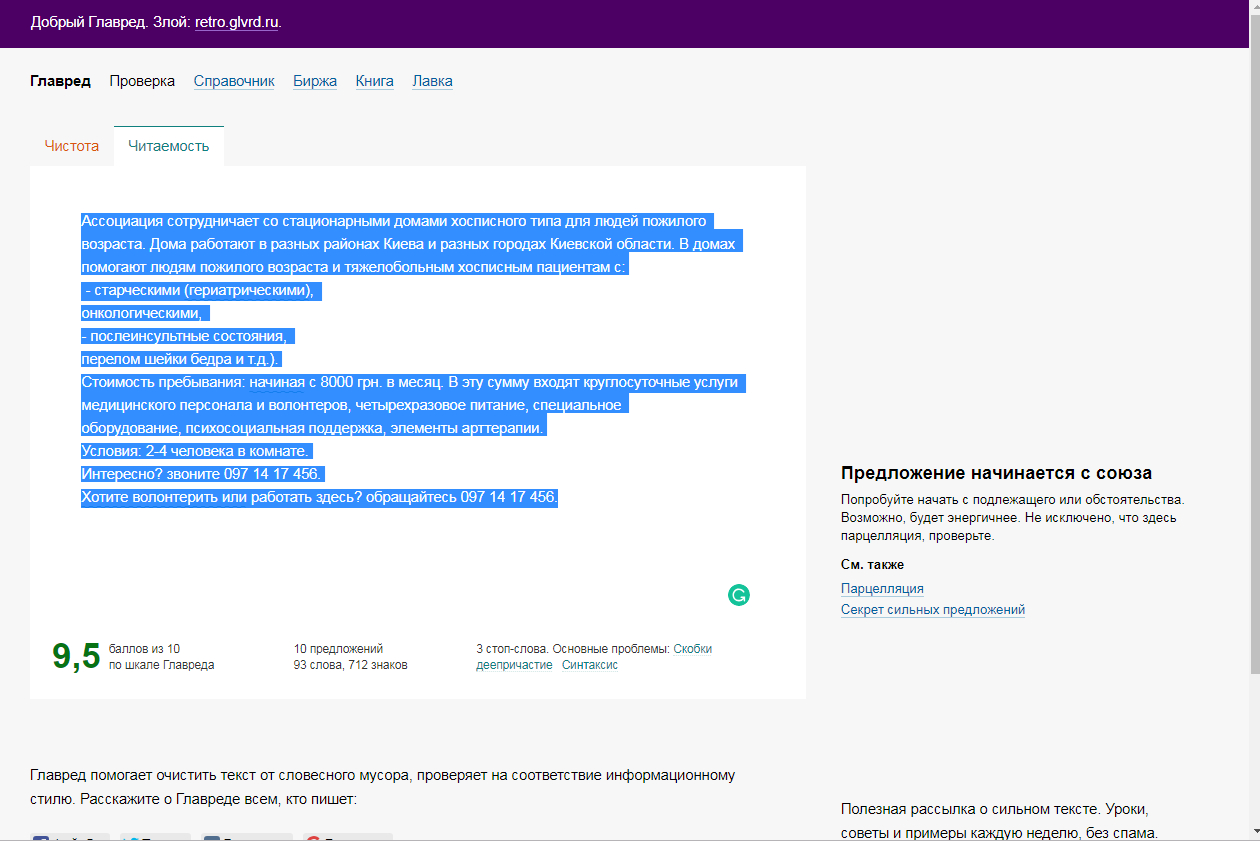Click the line '- старческими (гериатрическими),'
Image resolution: width=1260 pixels, height=844 pixels.
click(x=202, y=290)
